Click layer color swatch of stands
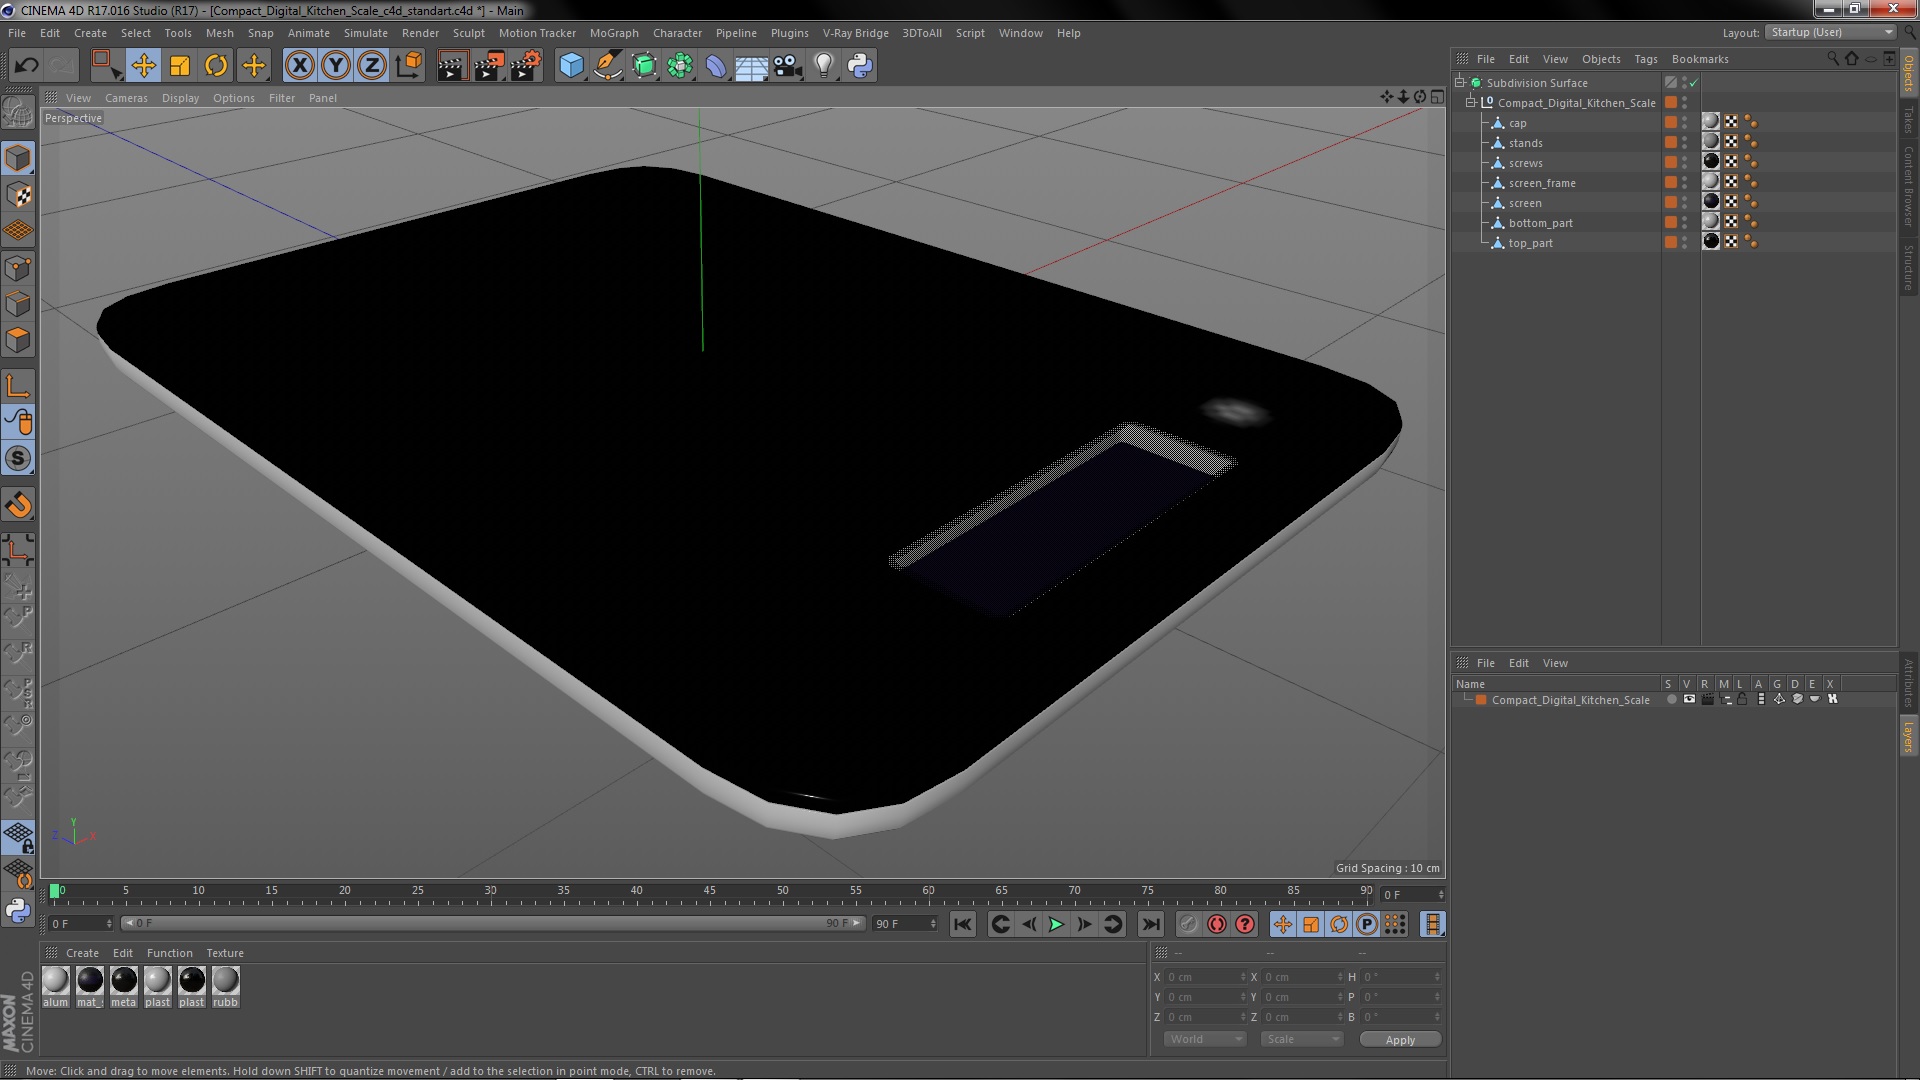The height and width of the screenshot is (1080, 1920). (x=1670, y=143)
